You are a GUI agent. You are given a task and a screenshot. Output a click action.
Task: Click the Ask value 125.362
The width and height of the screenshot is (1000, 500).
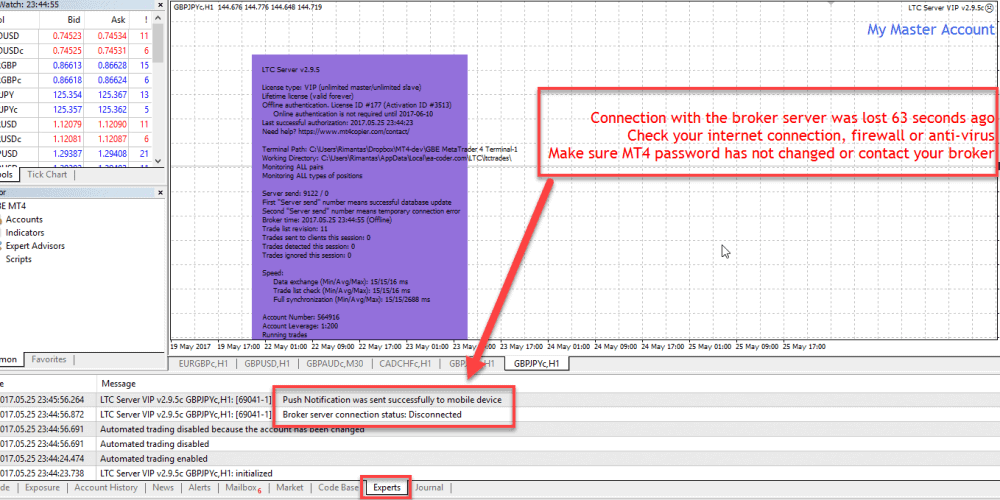114,110
